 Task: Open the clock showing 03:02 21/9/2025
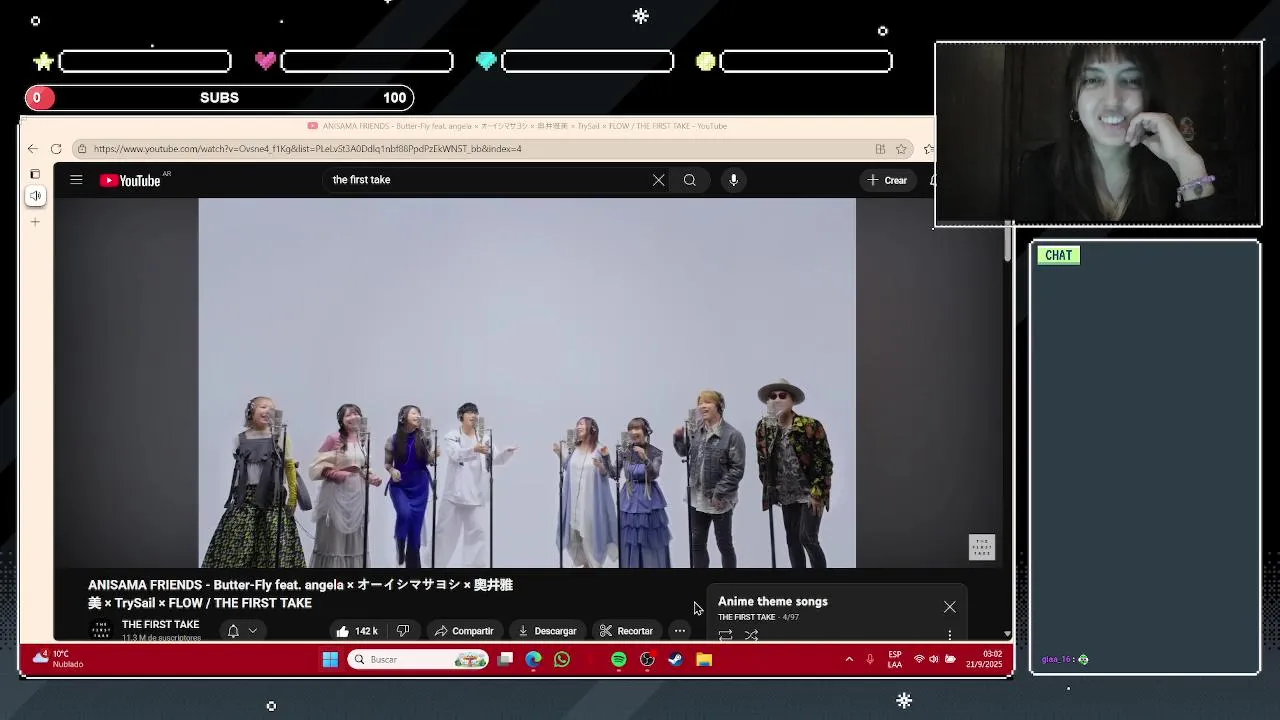984,660
